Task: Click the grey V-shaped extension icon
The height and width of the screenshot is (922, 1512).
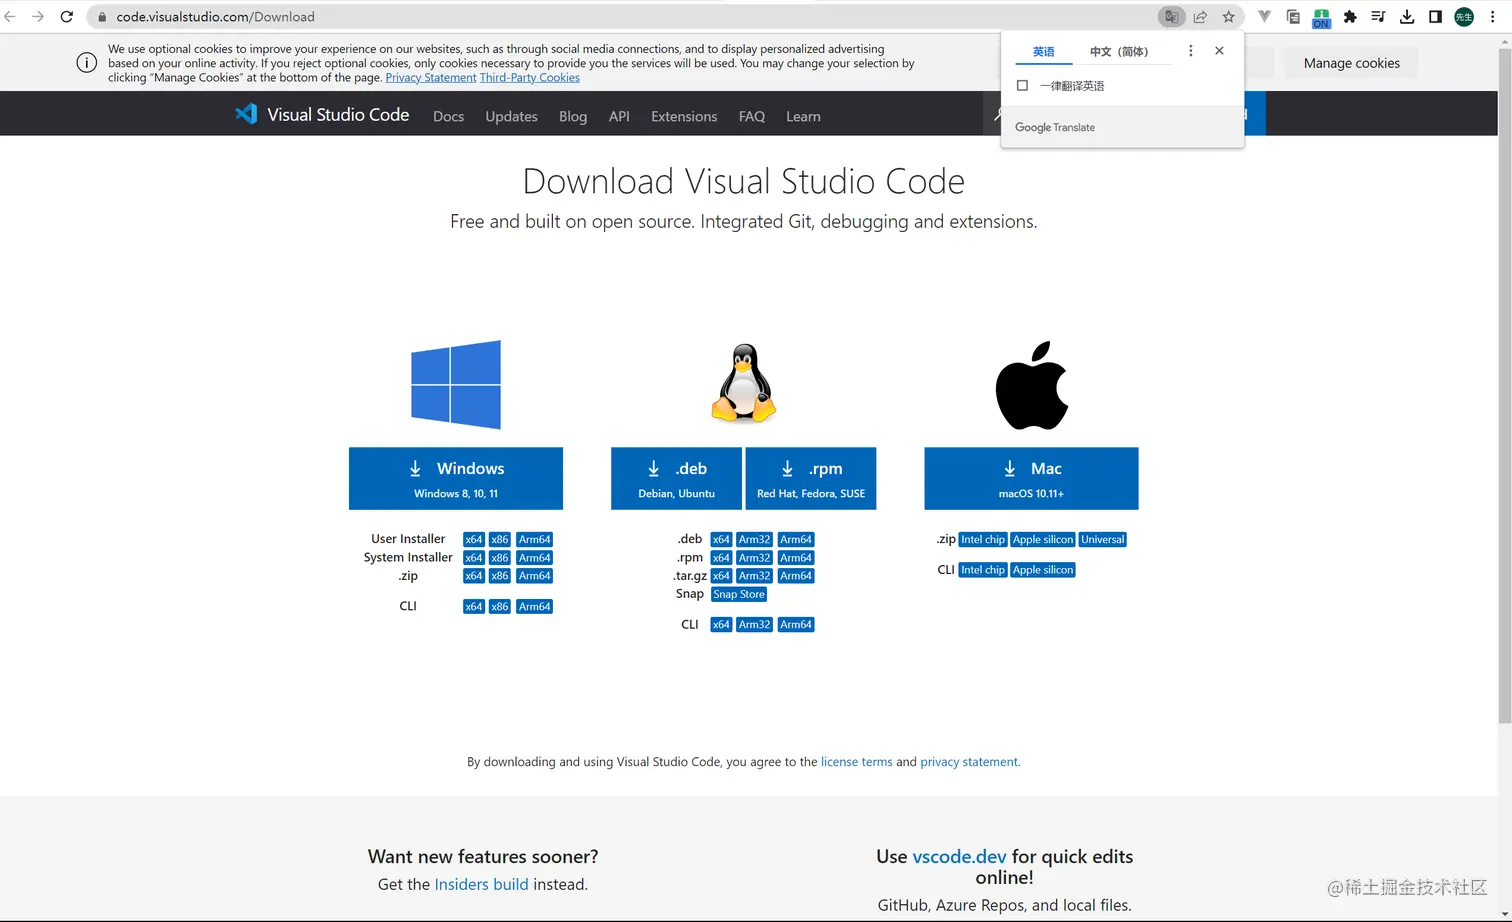Action: tap(1264, 17)
